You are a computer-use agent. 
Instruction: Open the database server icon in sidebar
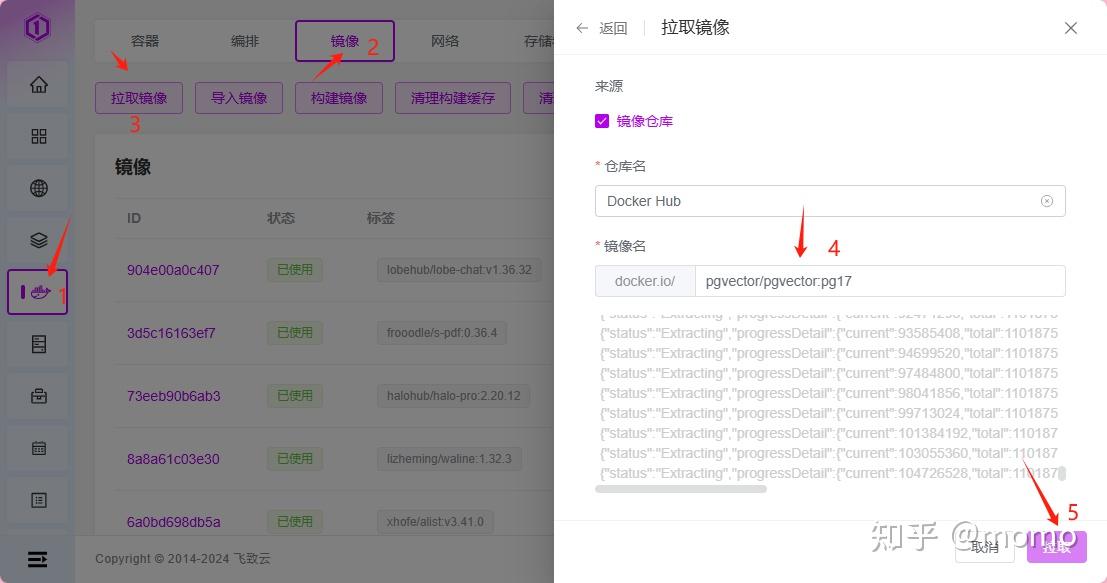pos(37,343)
